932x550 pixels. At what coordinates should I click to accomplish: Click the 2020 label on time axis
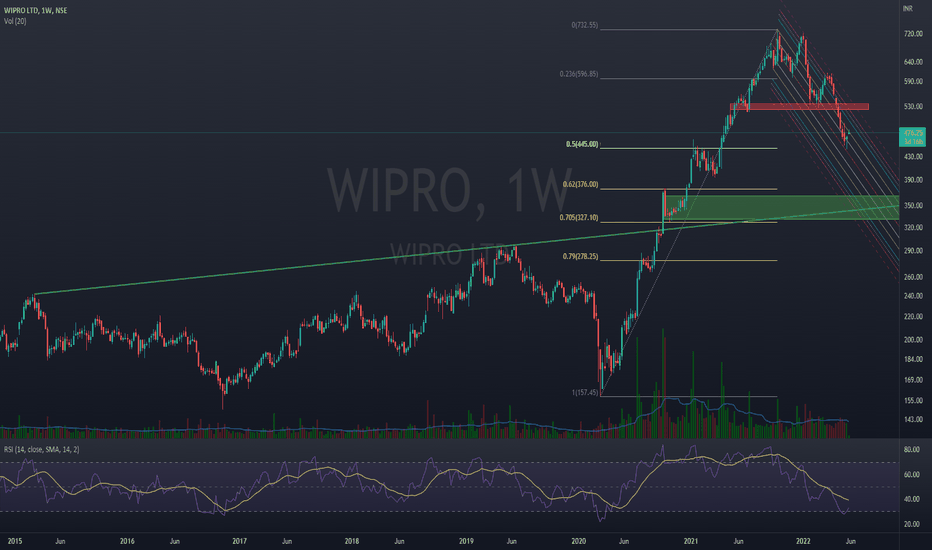point(578,541)
